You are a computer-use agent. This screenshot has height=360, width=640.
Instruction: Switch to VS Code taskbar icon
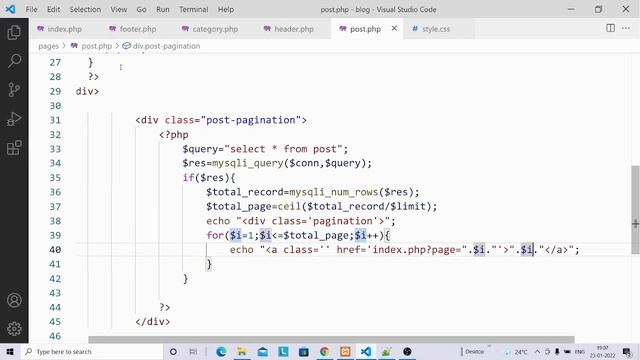click(366, 351)
